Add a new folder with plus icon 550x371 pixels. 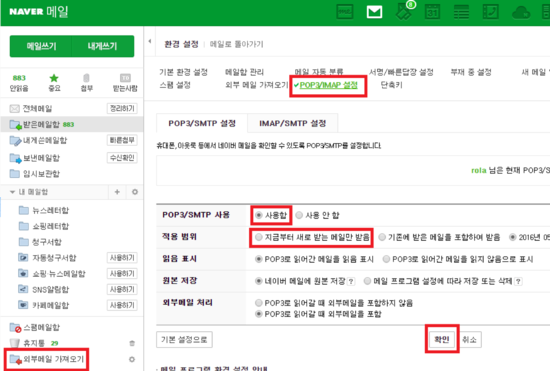[117, 192]
